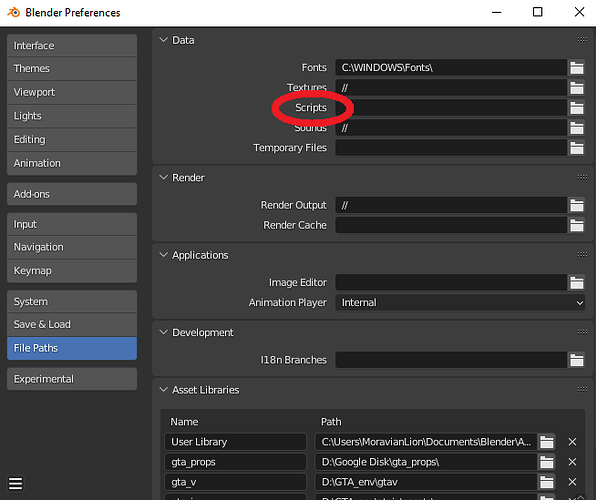
Task: Open folder browser for Render Cache
Action: [x=576, y=225]
